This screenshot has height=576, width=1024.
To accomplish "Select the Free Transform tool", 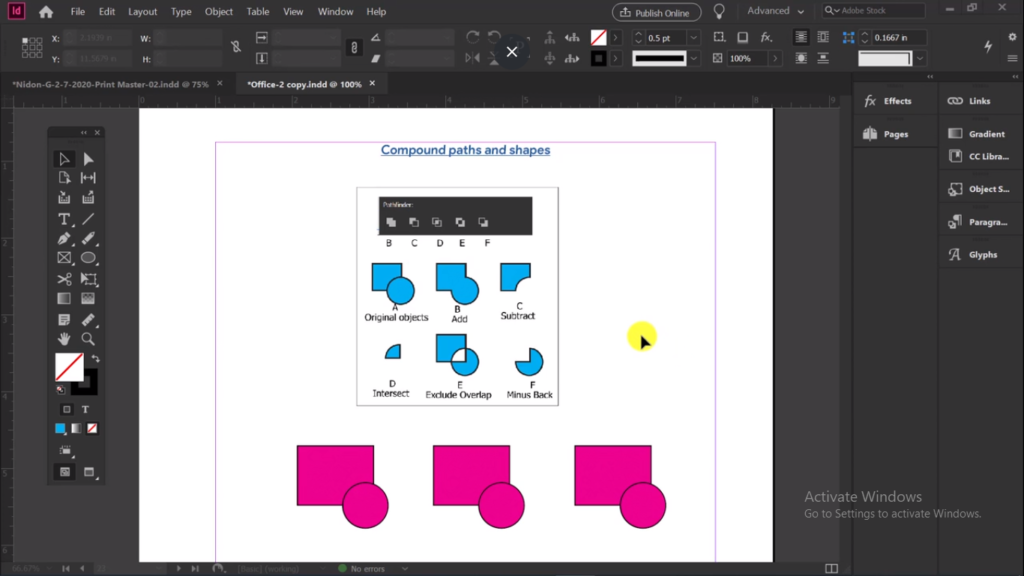I will click(88, 280).
